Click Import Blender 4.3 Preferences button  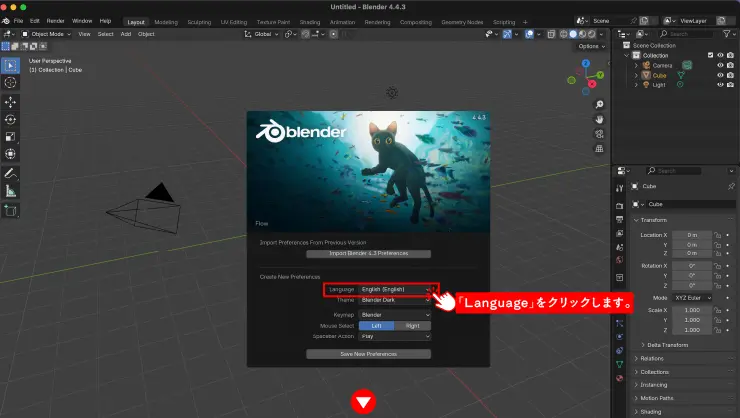click(x=369, y=253)
